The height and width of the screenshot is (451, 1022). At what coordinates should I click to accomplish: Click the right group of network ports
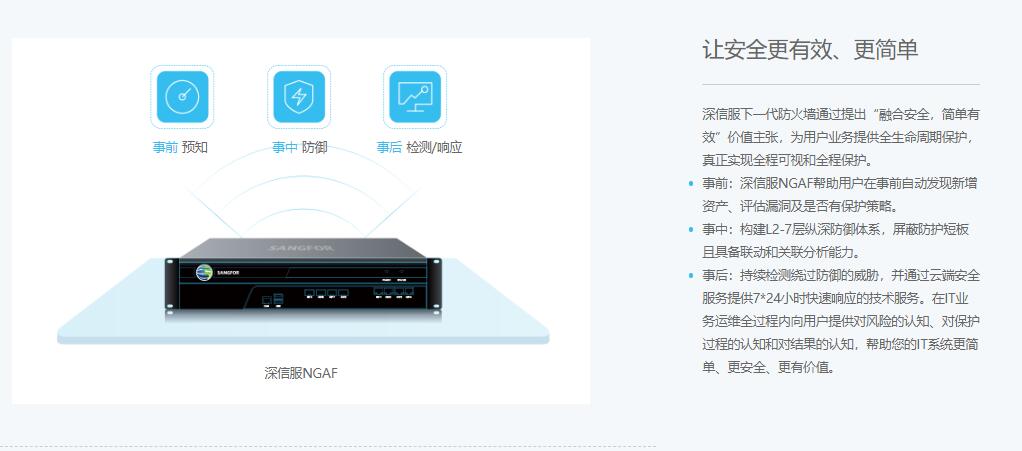(394, 293)
